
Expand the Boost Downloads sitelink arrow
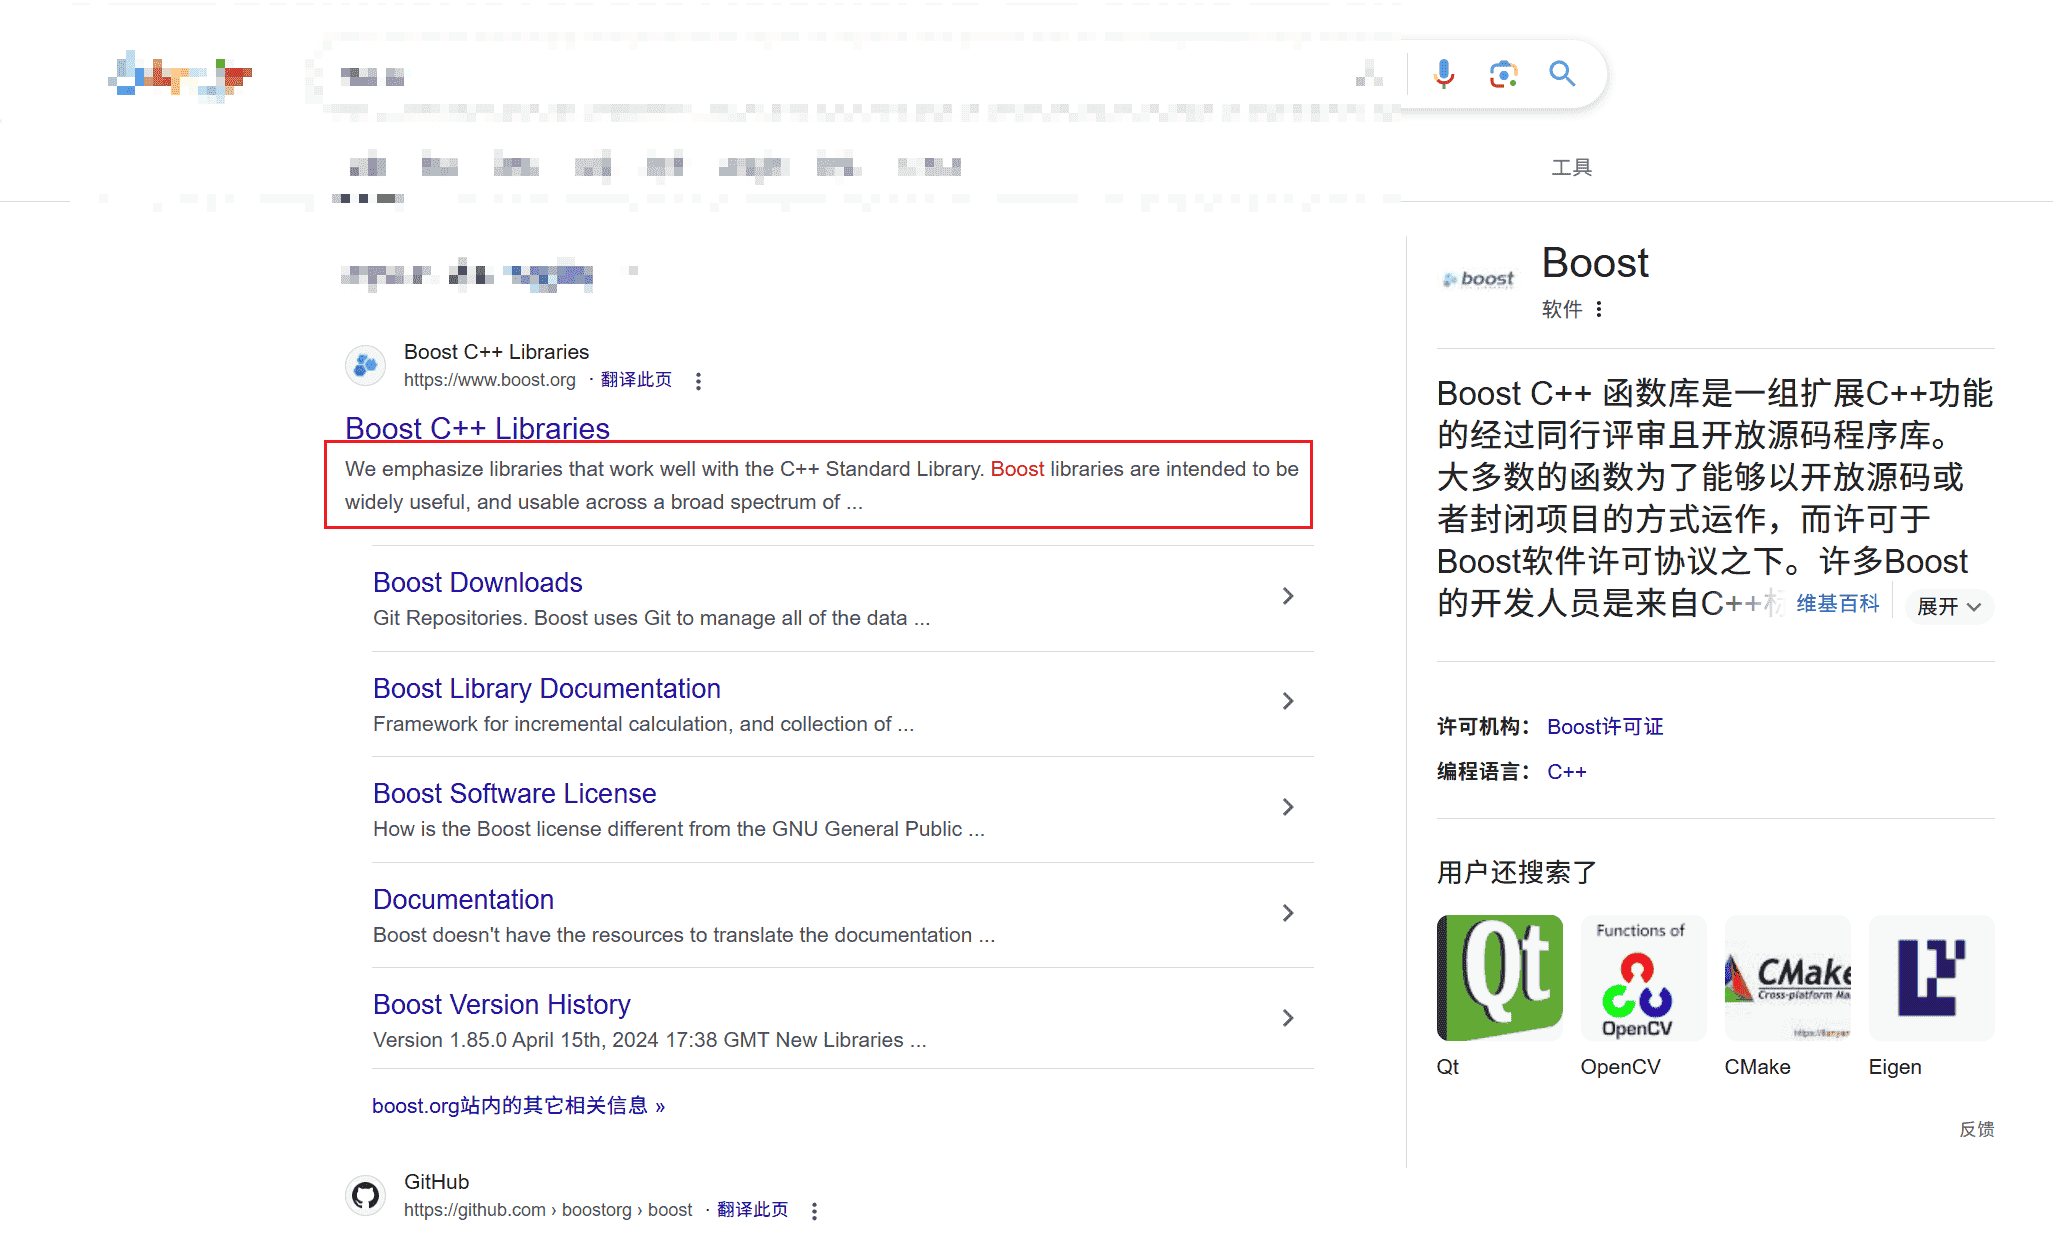(x=1288, y=597)
